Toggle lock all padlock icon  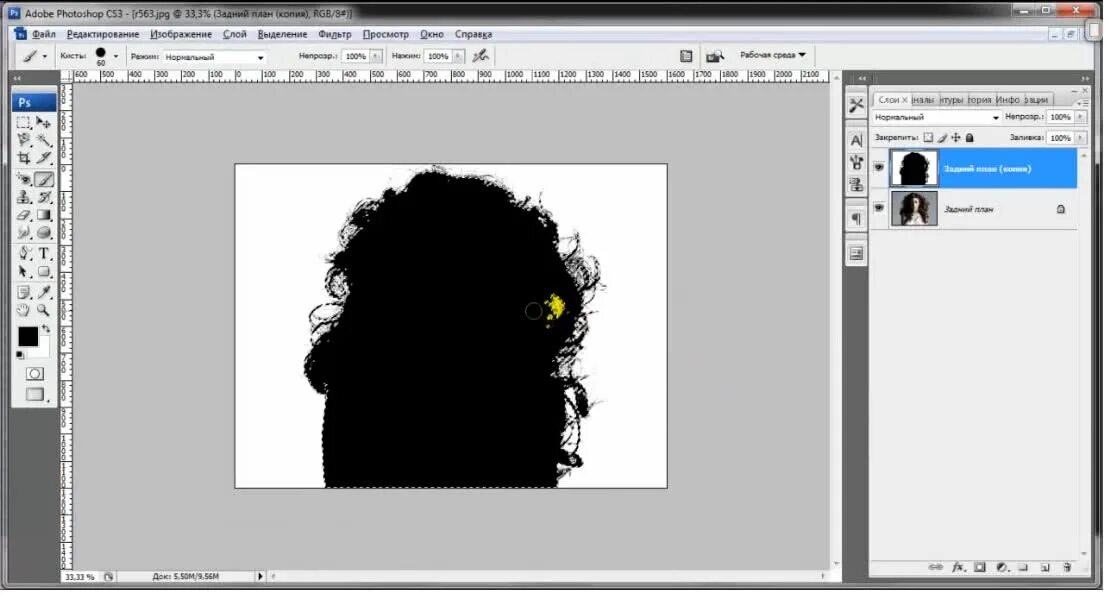pyautogui.click(x=970, y=138)
